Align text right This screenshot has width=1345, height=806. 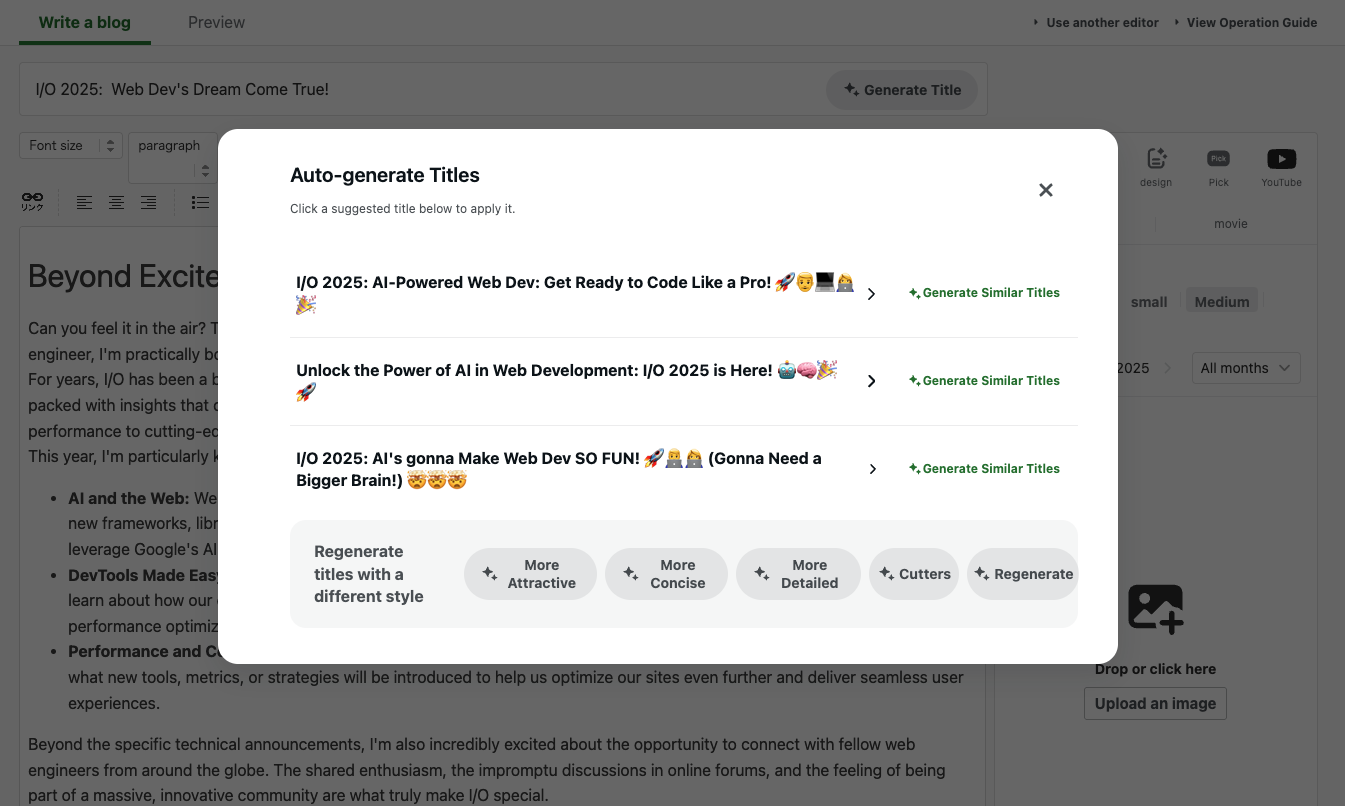(x=149, y=203)
